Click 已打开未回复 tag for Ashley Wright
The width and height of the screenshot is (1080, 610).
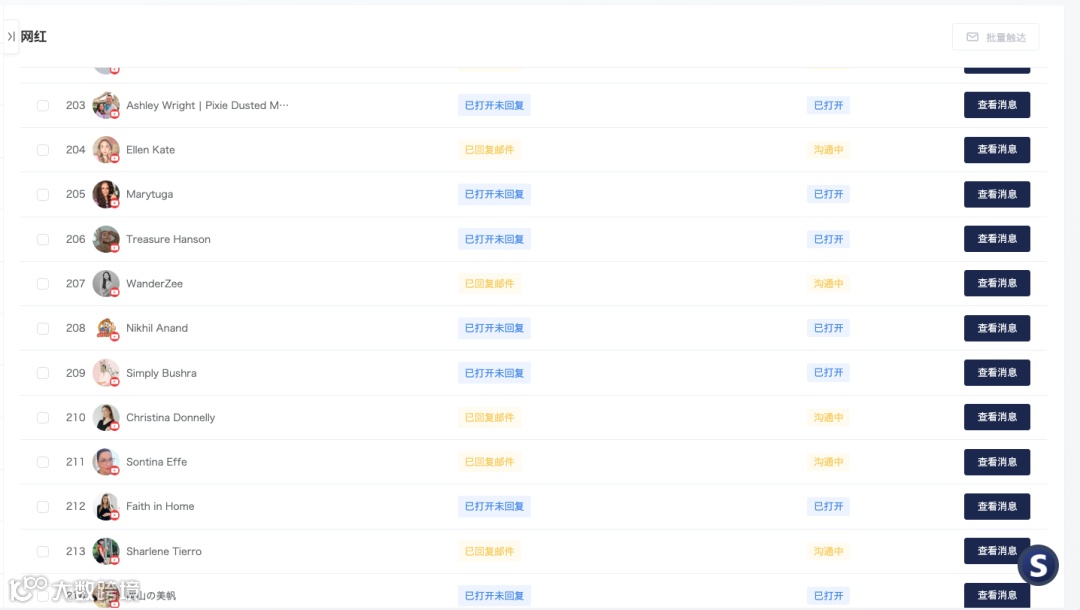(x=494, y=105)
